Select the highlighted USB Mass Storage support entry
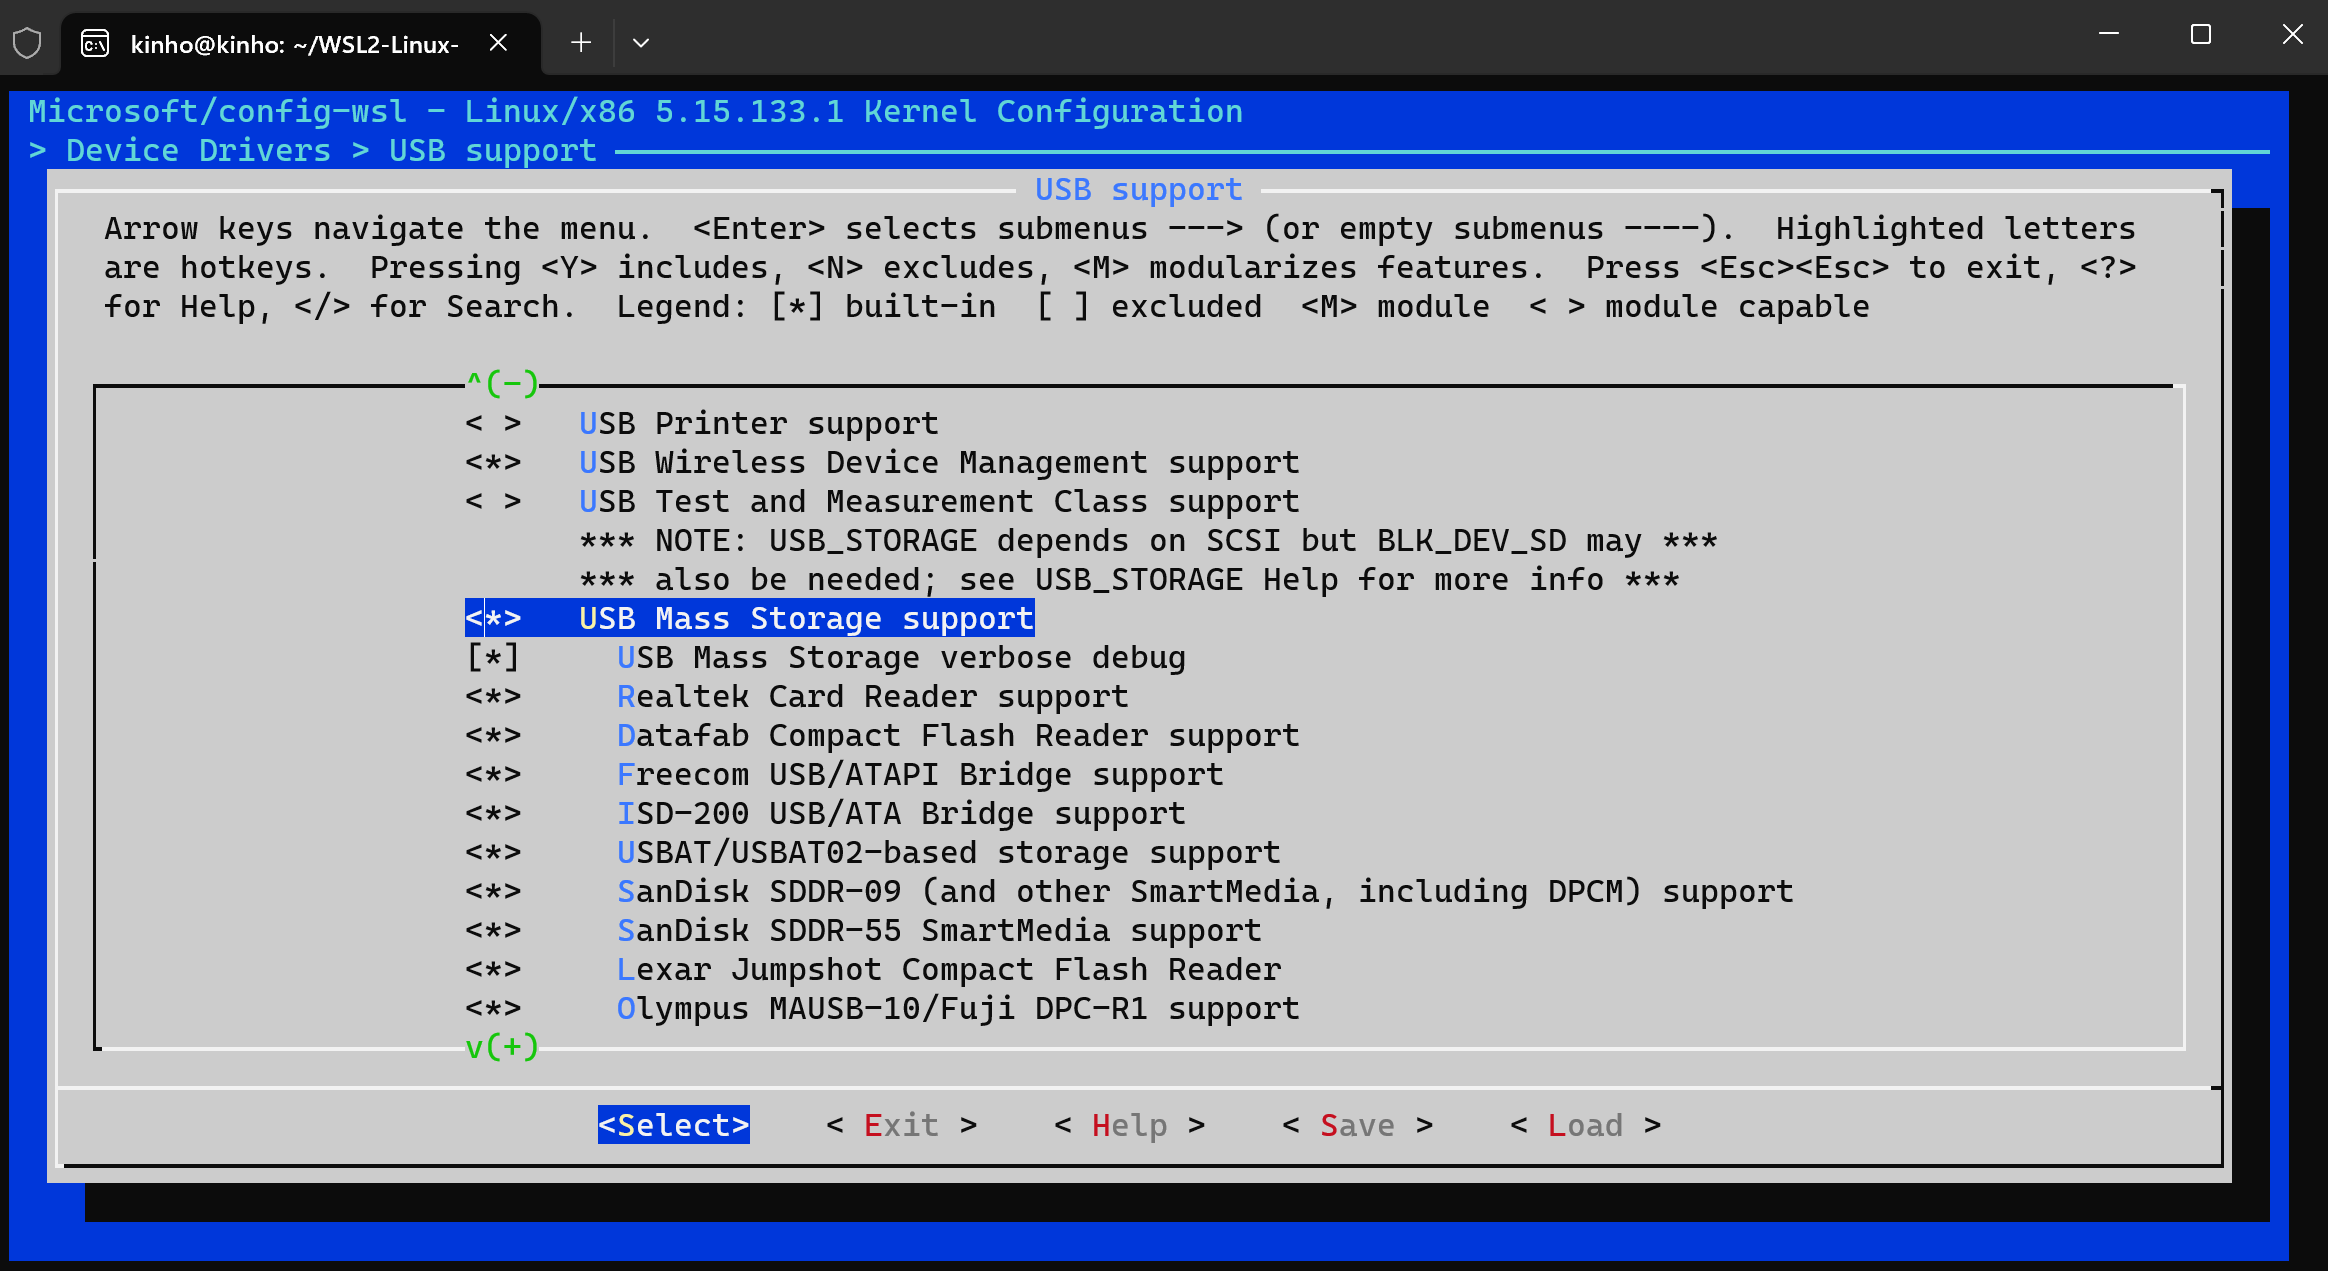This screenshot has width=2328, height=1271. click(x=750, y=619)
